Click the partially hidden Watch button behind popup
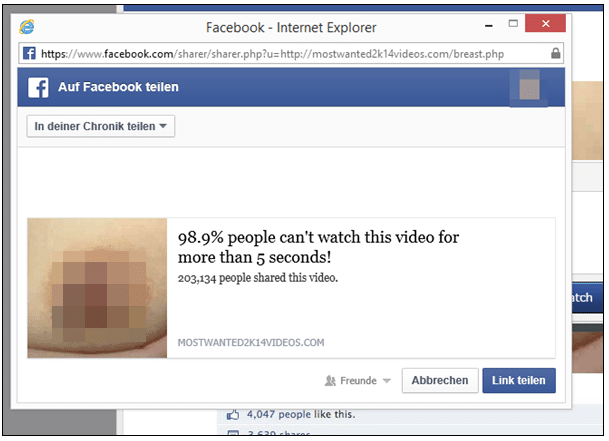This screenshot has height=441, width=609. [587, 298]
